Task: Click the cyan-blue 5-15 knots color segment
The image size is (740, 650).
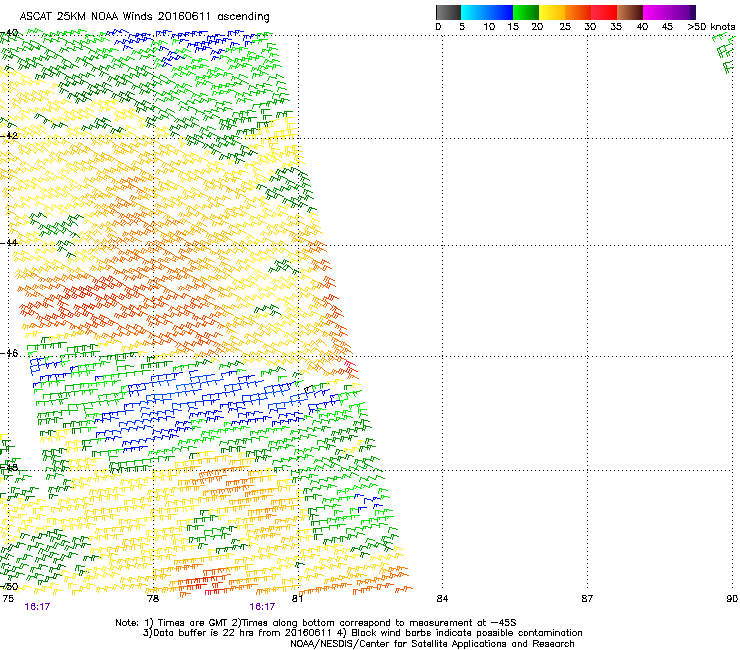Action: click(487, 12)
